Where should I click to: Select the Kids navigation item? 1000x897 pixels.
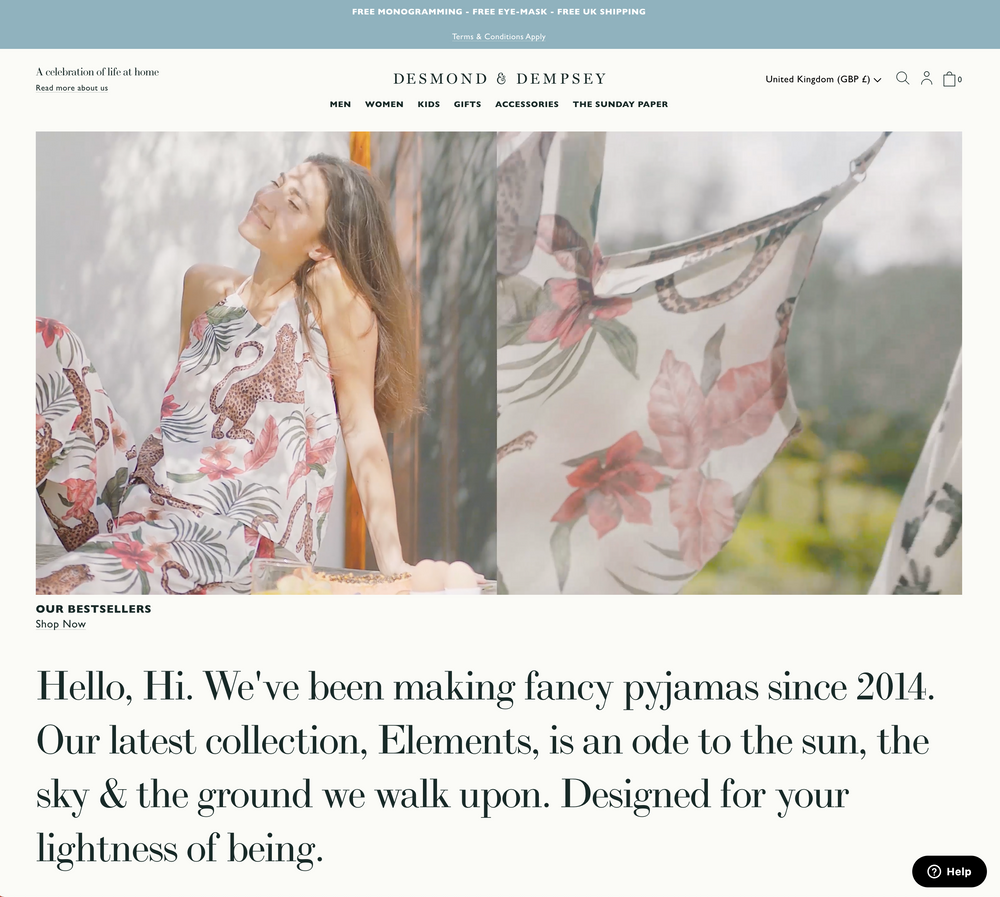(429, 104)
